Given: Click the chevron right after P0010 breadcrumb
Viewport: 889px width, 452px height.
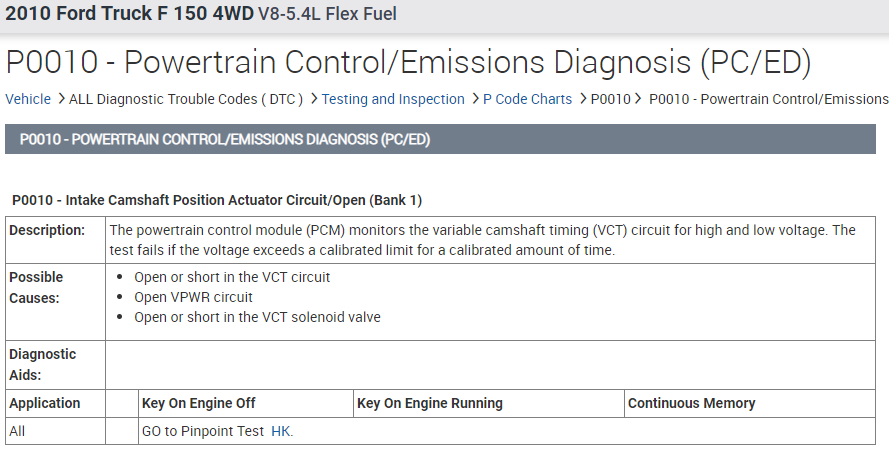Looking at the screenshot, I should click(638, 99).
